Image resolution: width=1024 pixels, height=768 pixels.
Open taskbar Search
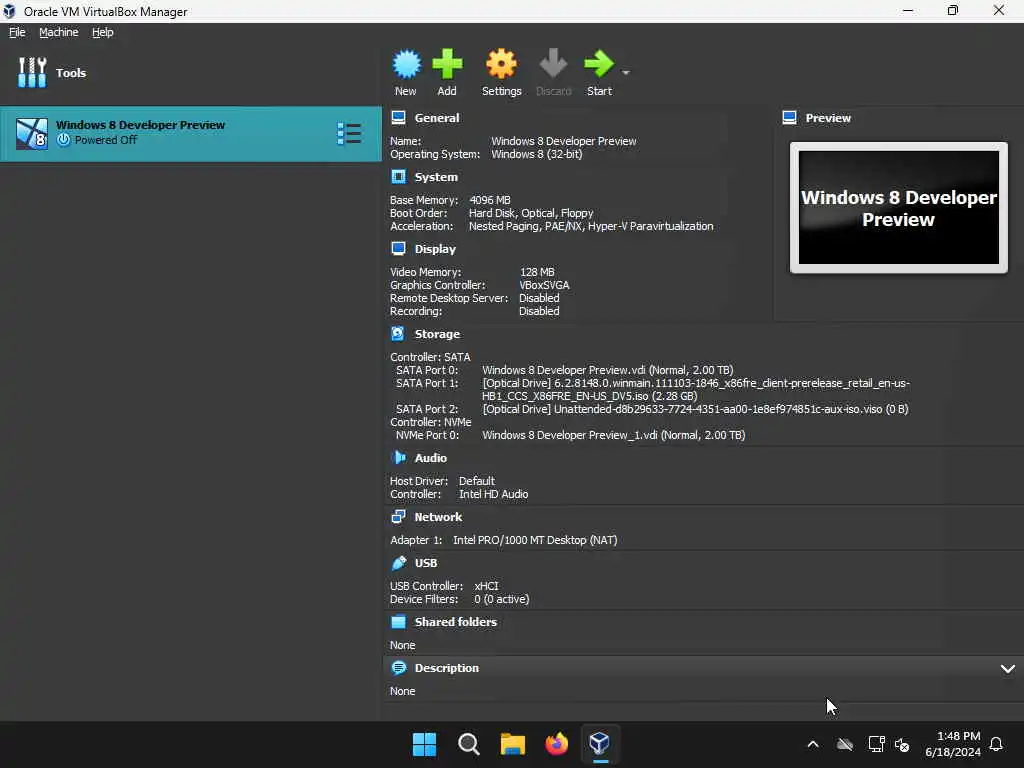pyautogui.click(x=468, y=744)
